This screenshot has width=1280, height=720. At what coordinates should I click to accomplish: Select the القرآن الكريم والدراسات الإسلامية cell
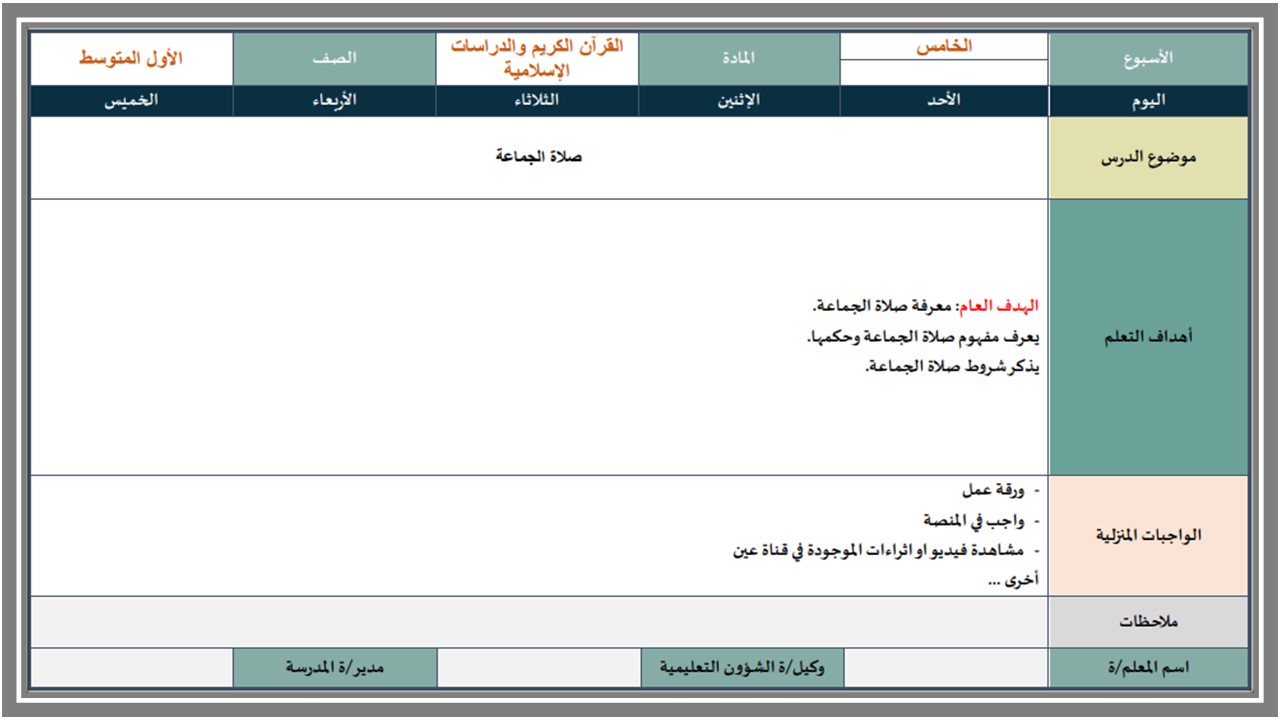(x=537, y=59)
